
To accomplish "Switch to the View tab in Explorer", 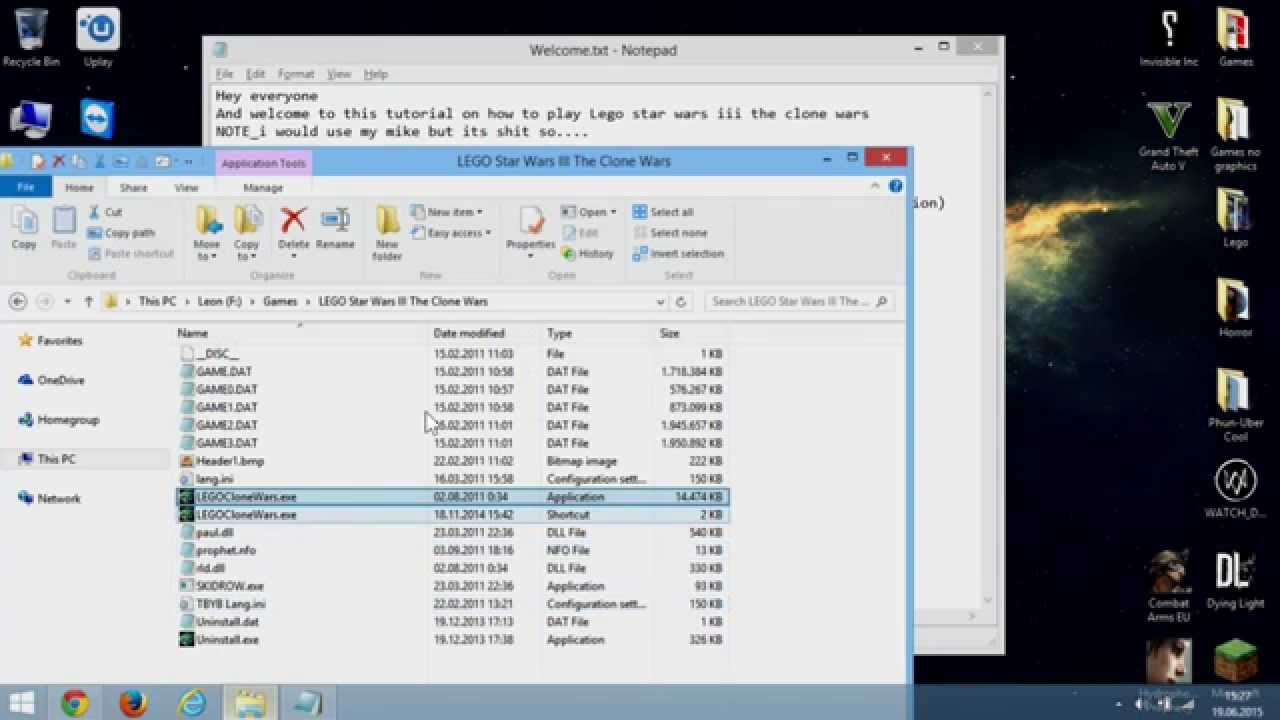I will (x=186, y=187).
